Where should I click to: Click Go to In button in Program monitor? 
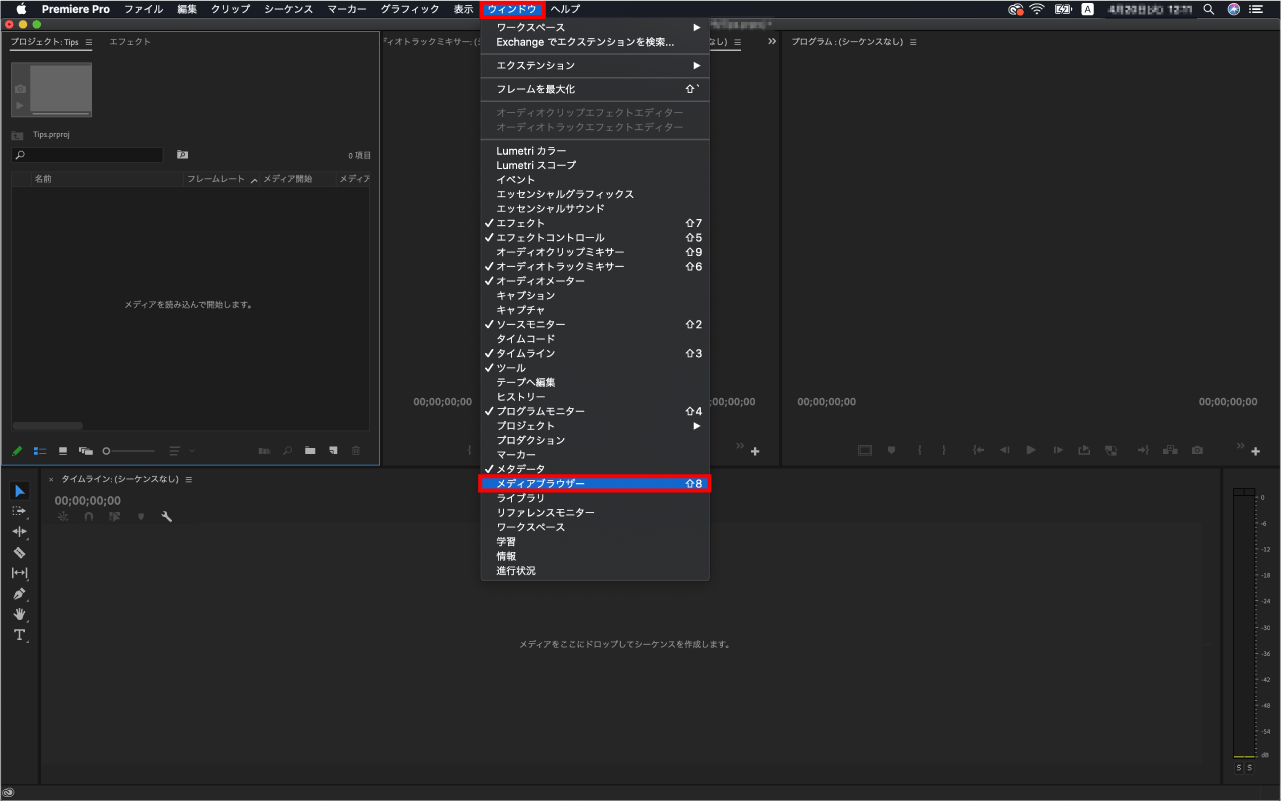pyautogui.click(x=979, y=450)
